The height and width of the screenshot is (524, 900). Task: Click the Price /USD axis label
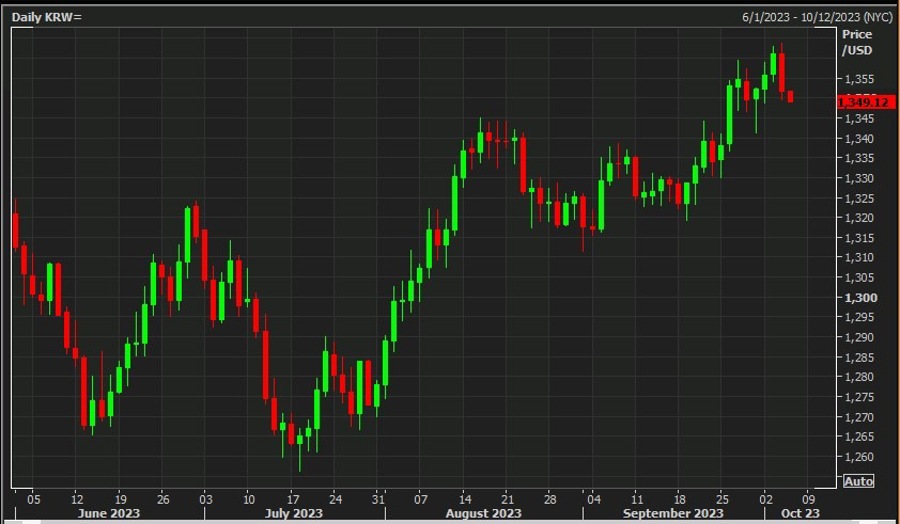click(x=857, y=42)
